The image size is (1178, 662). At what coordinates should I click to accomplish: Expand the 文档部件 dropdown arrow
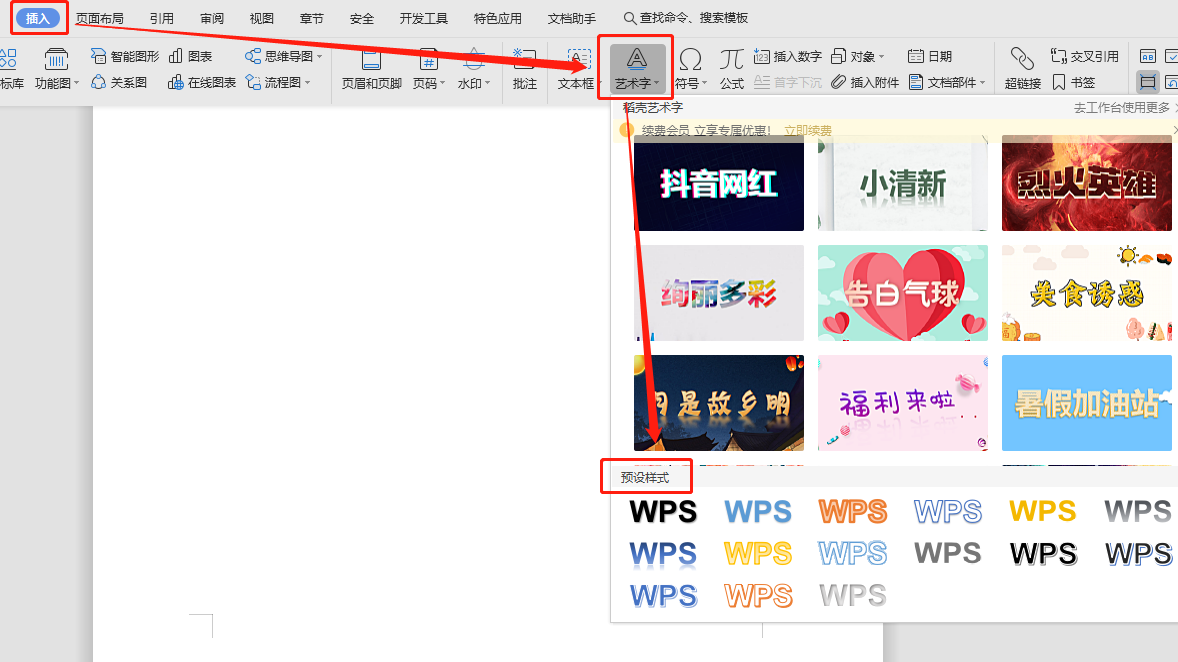tap(983, 83)
